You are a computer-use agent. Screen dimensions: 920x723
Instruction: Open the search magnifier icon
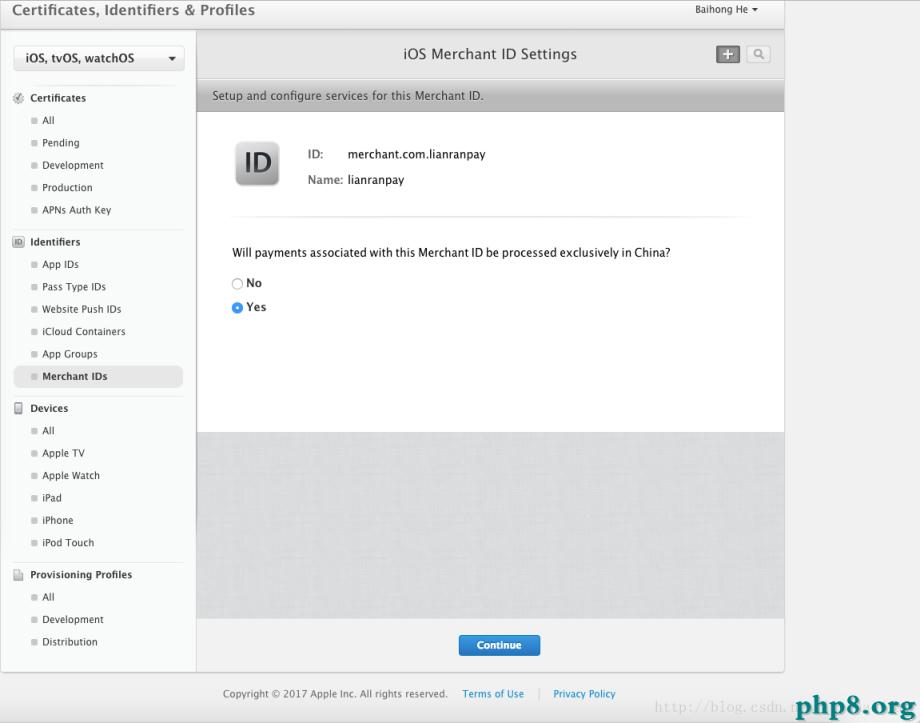pos(759,55)
